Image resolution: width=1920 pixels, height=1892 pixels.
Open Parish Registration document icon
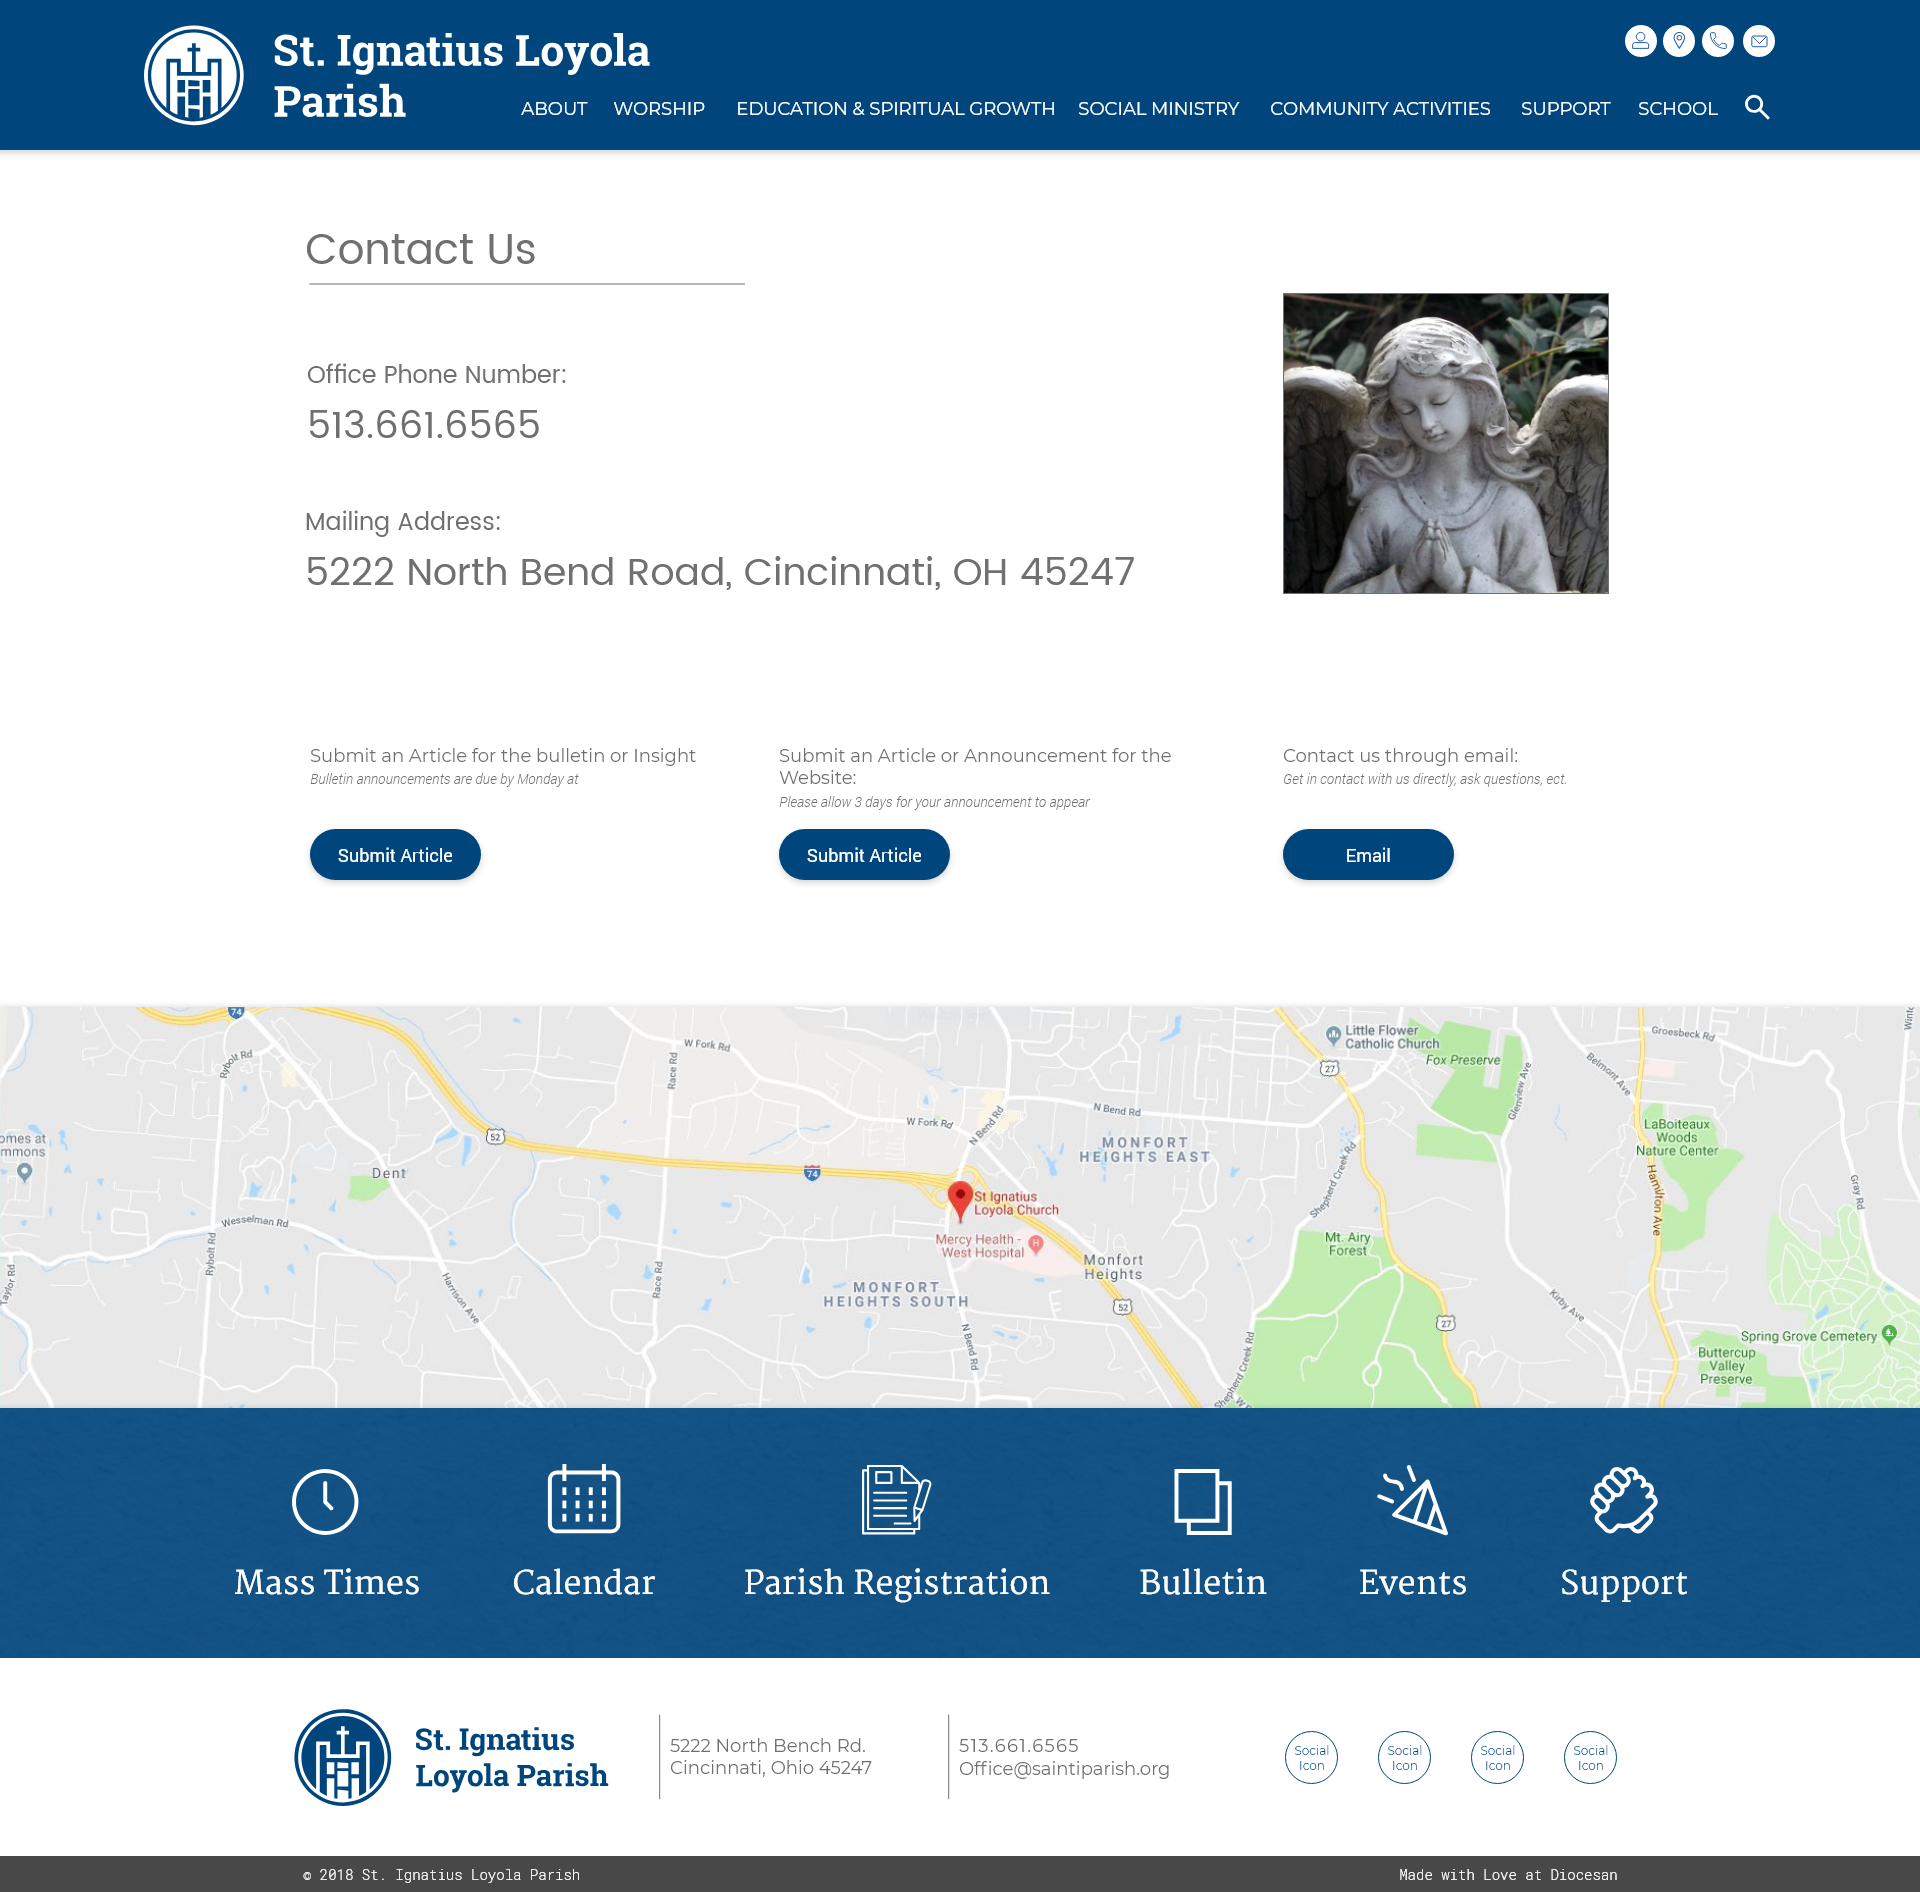coord(896,1499)
